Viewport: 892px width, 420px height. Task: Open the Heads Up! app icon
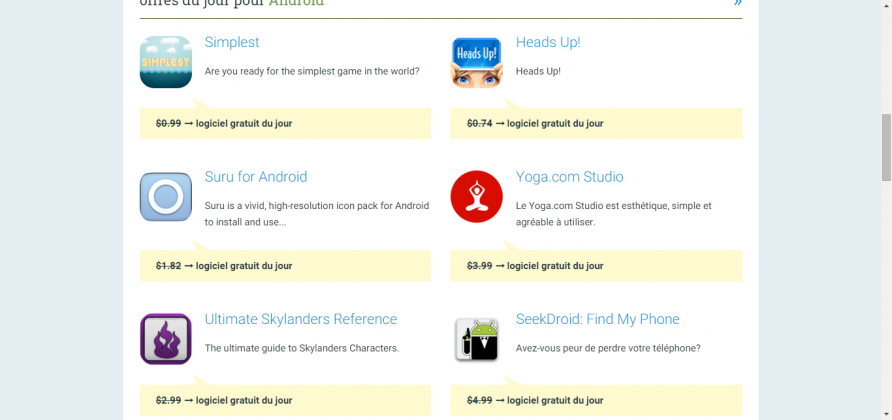pos(476,62)
